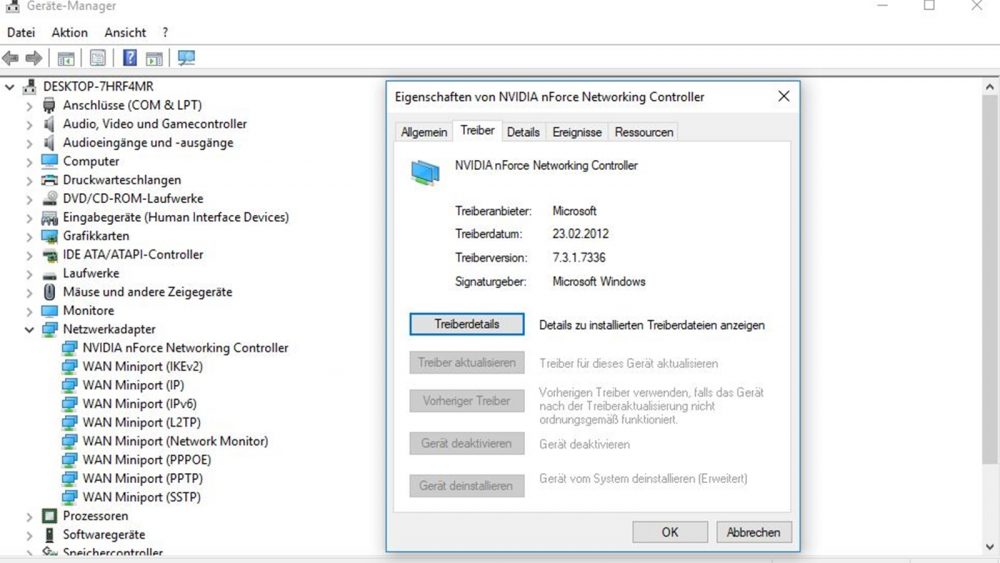Click the Anschlüsse (COM & LPT) device icon
1000x563 pixels.
point(49,105)
